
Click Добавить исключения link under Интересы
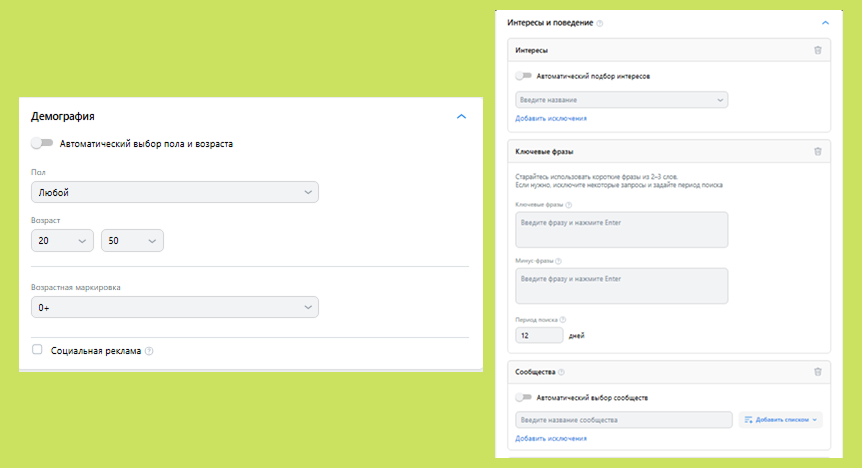(x=551, y=118)
